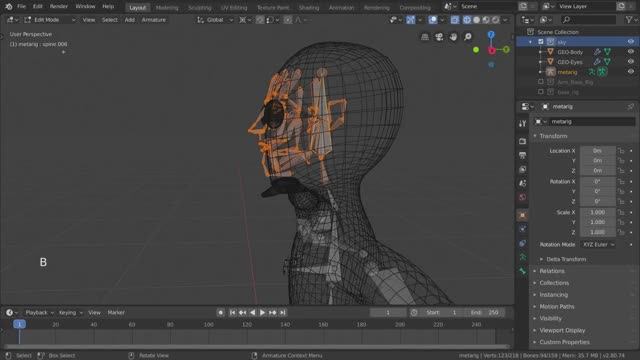Click the Rotation X value field

[598, 182]
